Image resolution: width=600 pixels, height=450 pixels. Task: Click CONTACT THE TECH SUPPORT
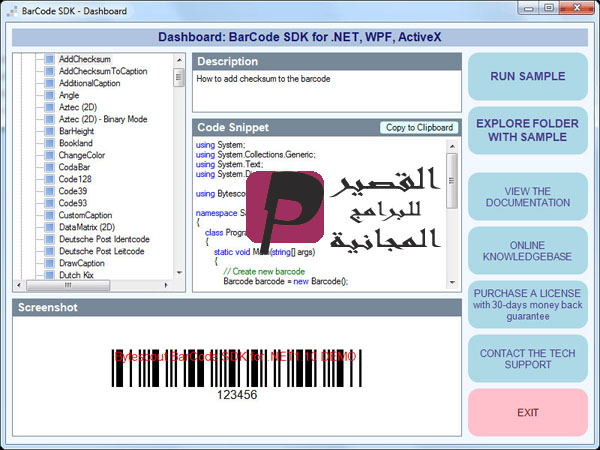tap(528, 359)
